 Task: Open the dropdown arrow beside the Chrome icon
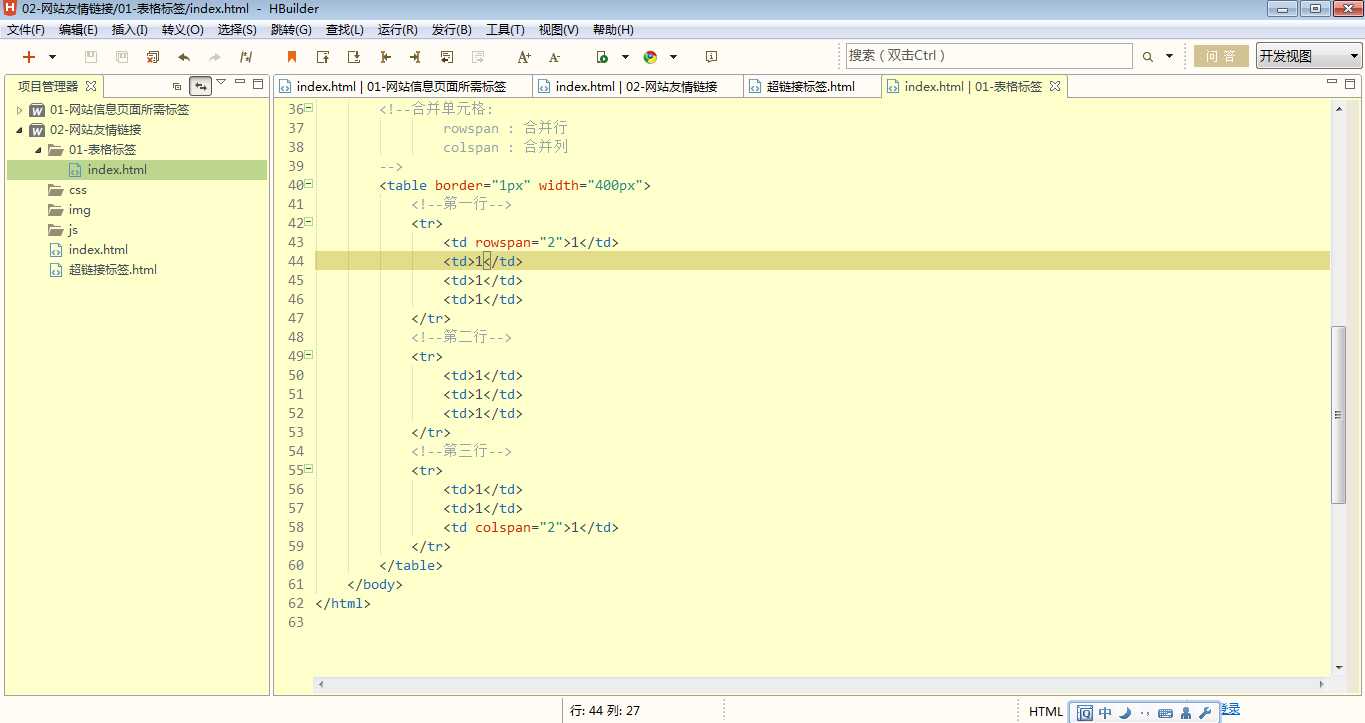pos(673,57)
